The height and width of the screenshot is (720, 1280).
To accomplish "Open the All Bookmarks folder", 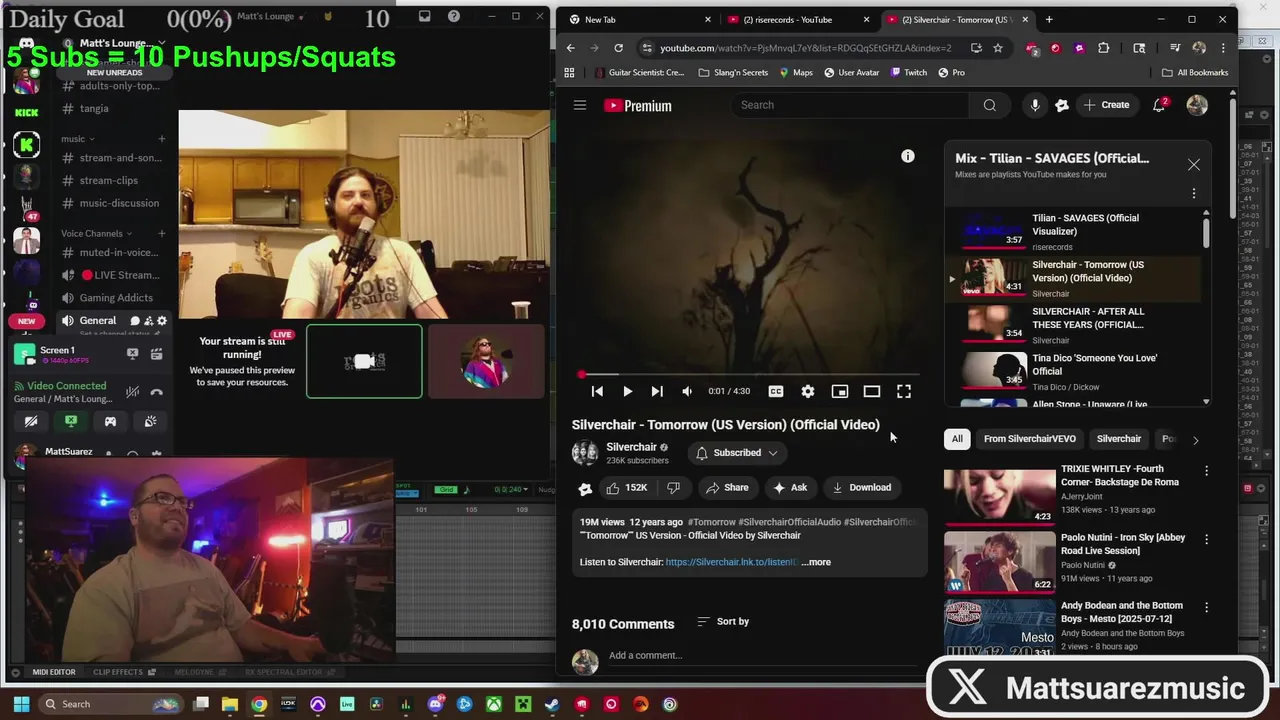I will pyautogui.click(x=1195, y=72).
